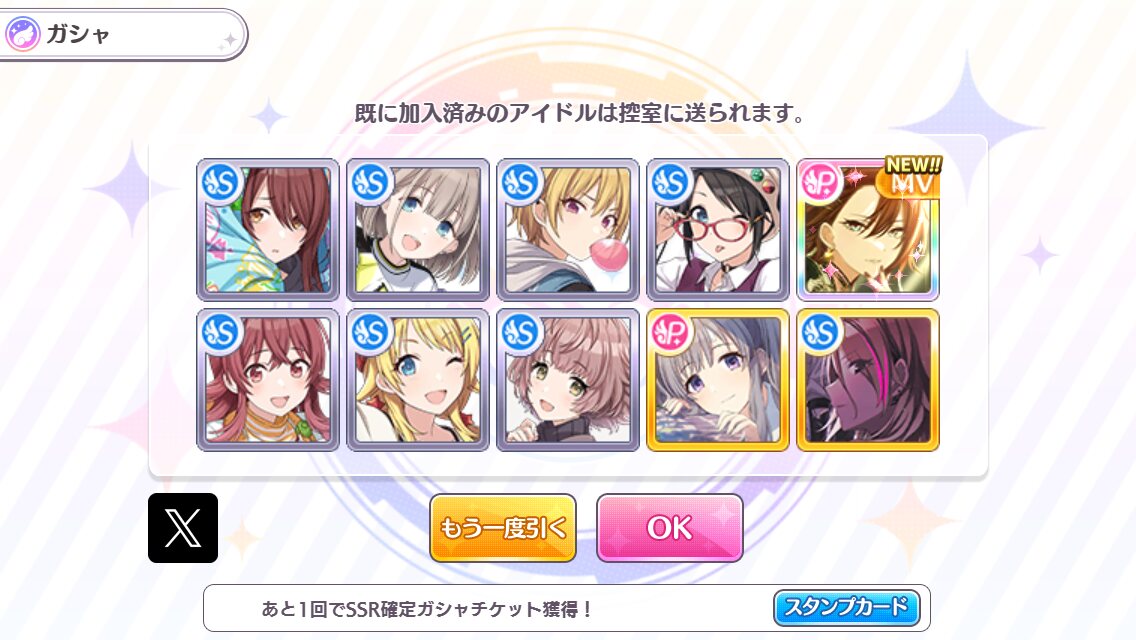Click the pink P badge on MV card

(820, 183)
